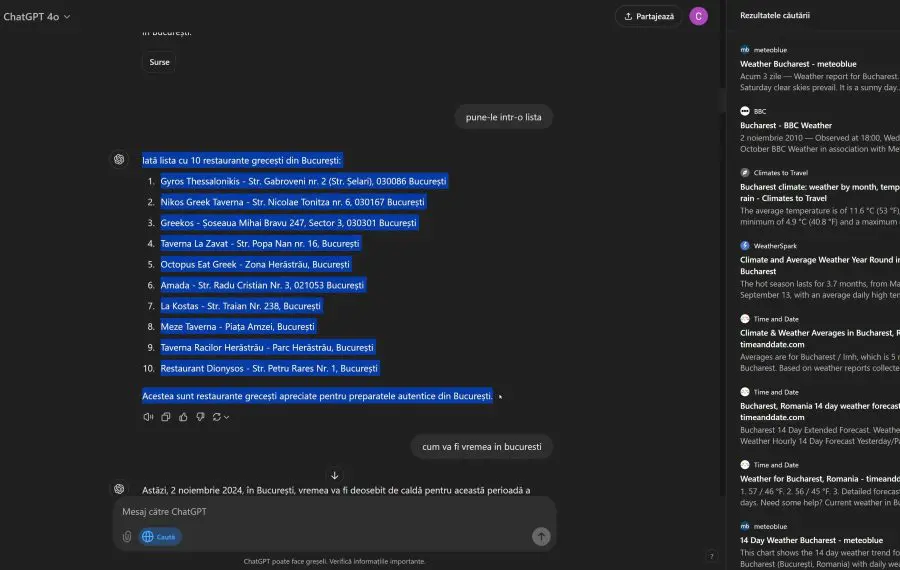The width and height of the screenshot is (900, 570).
Task: Click the WeatherSpark source icon
Action: 744,246
